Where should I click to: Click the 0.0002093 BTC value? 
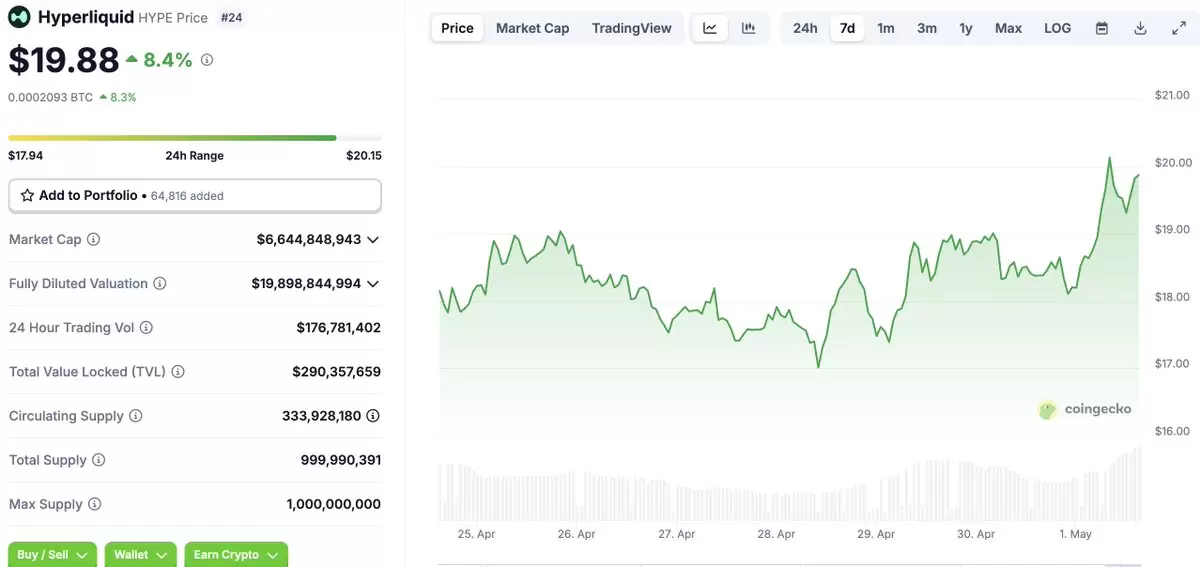tap(50, 98)
